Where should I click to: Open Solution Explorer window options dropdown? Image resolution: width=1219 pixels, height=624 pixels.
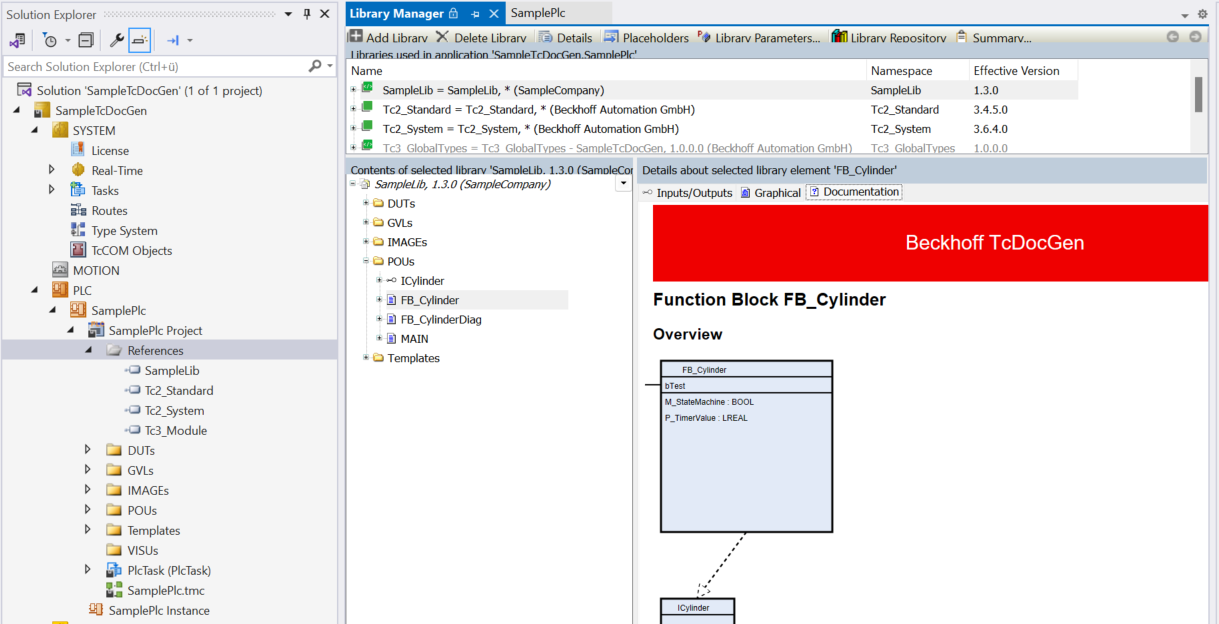(x=289, y=14)
